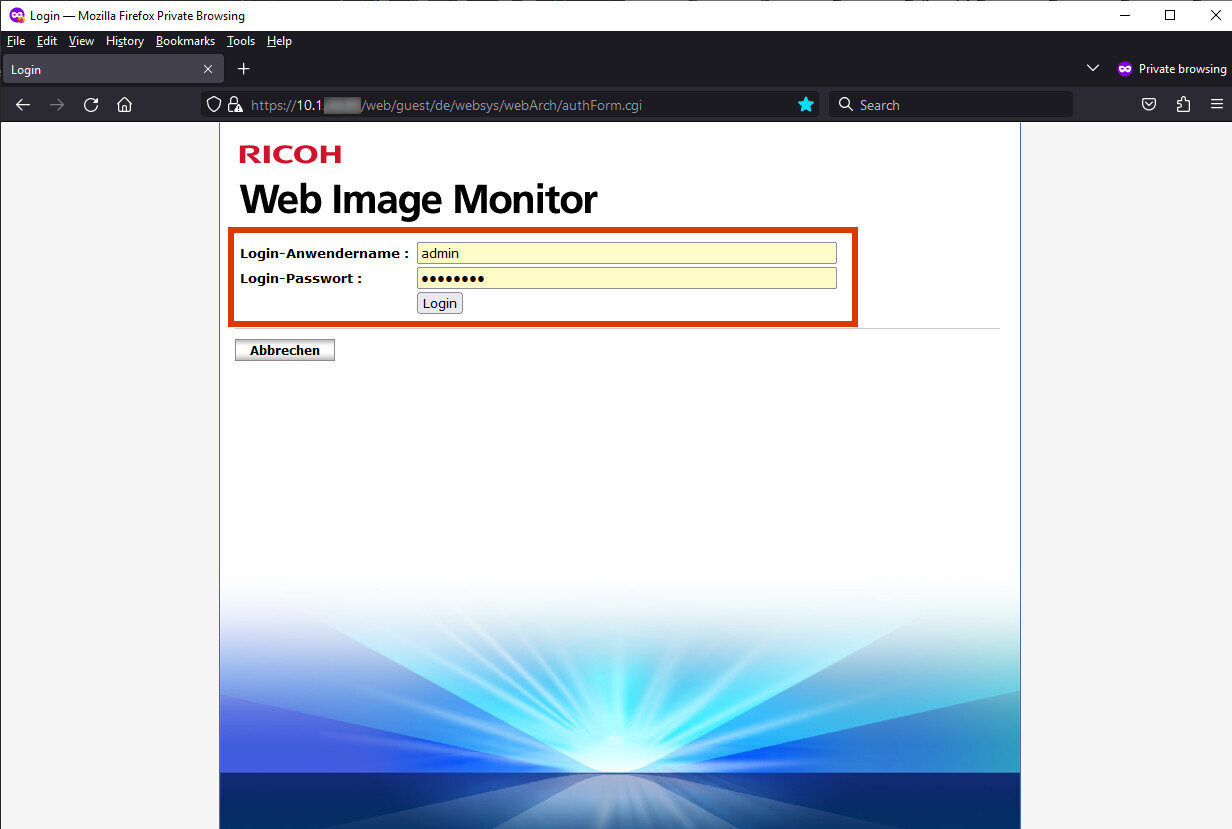Click the Forward navigation arrow
The height and width of the screenshot is (829, 1232).
pyautogui.click(x=57, y=105)
